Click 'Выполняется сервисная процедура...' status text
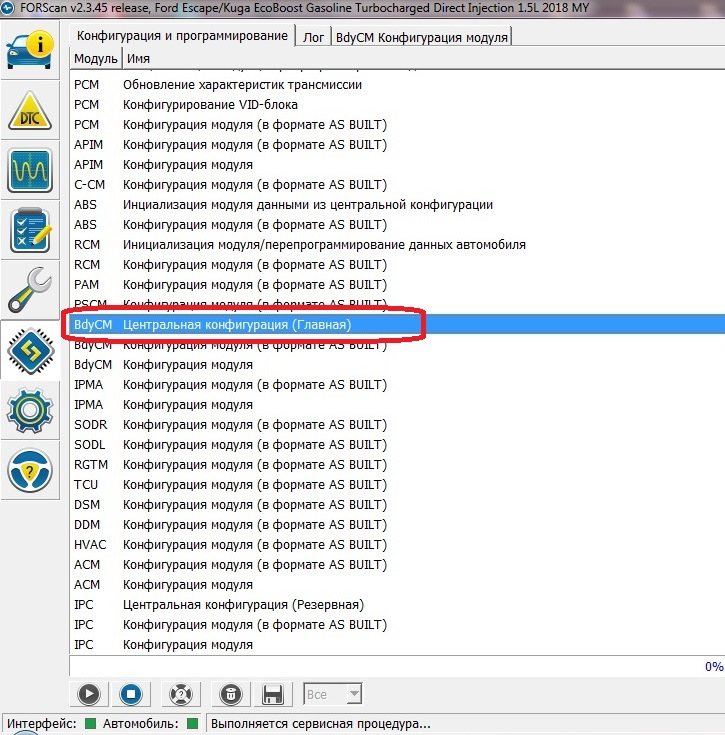Viewport: 725px width, 735px height. click(321, 724)
